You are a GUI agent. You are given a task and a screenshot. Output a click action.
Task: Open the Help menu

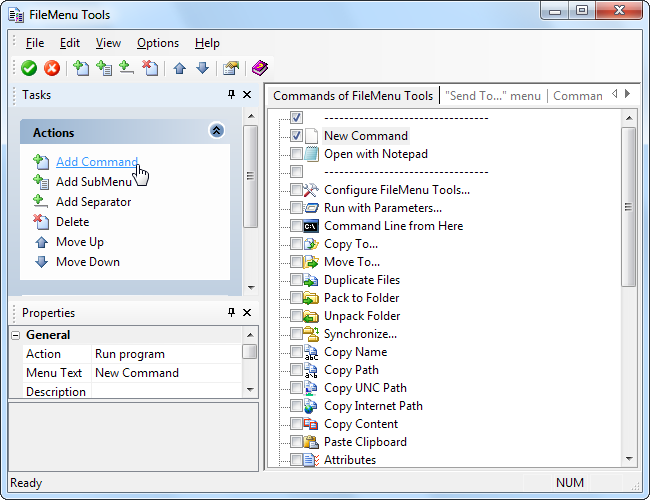207,43
